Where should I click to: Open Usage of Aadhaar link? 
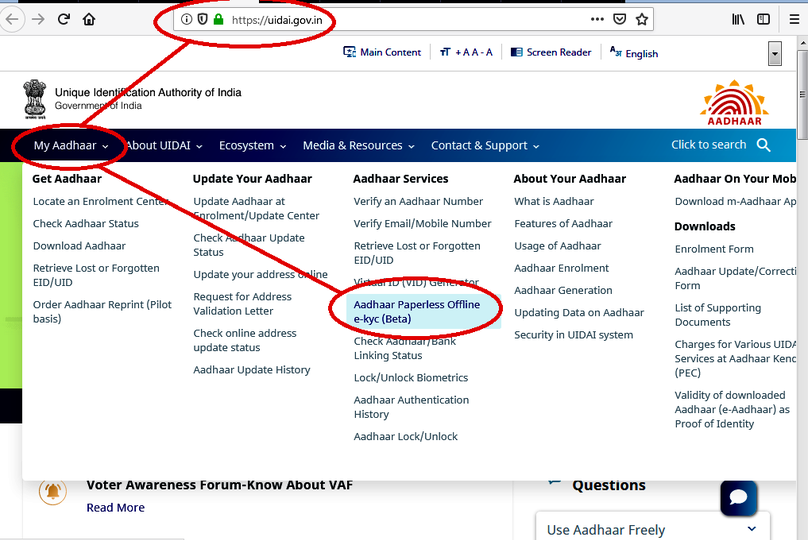(558, 246)
